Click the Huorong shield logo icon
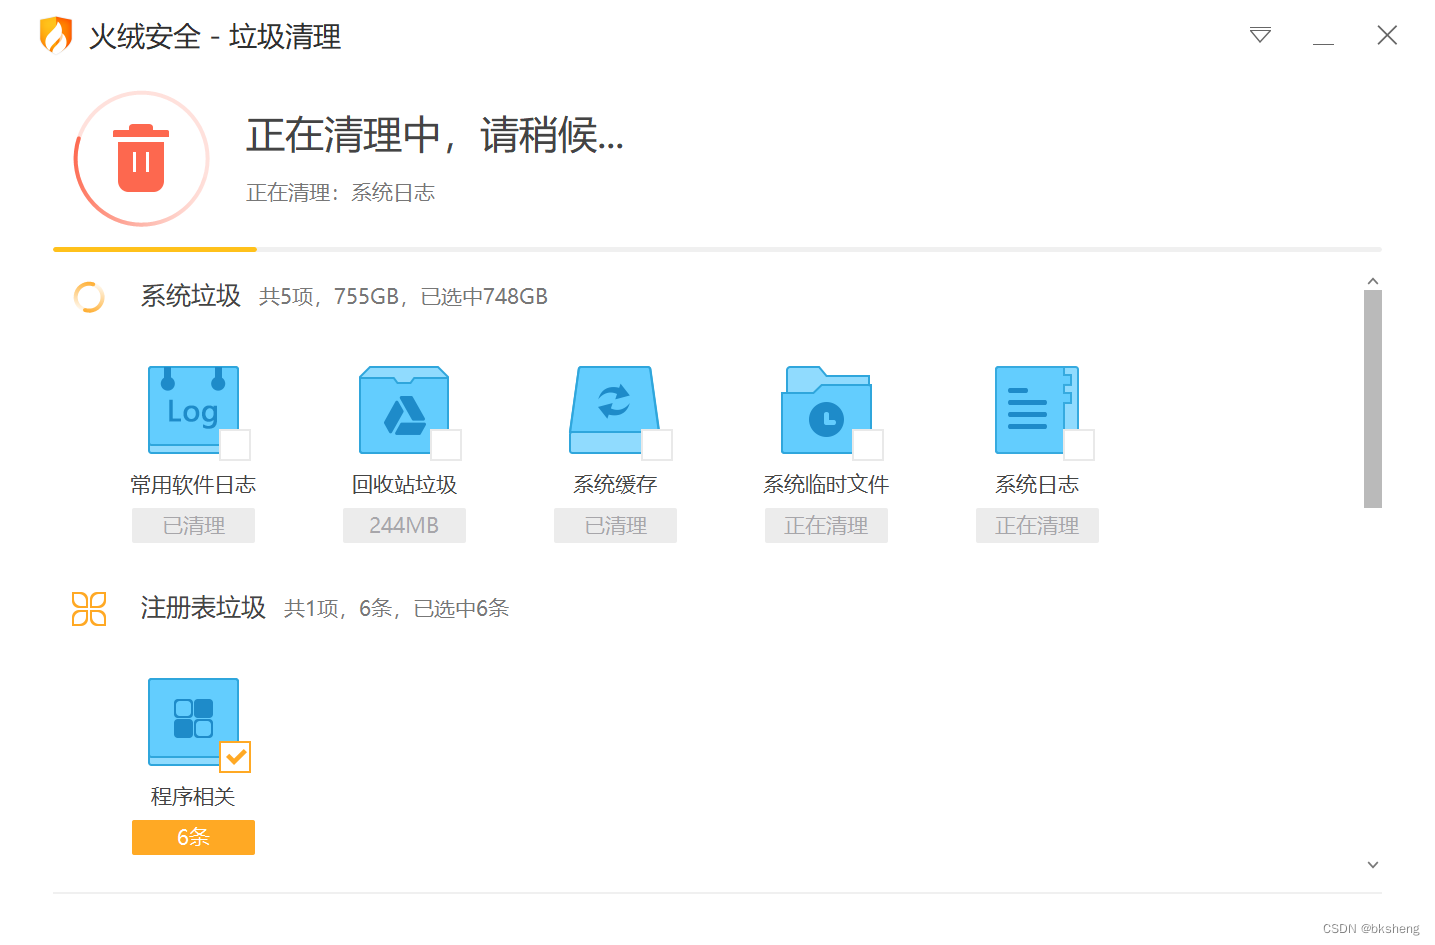 (55, 35)
